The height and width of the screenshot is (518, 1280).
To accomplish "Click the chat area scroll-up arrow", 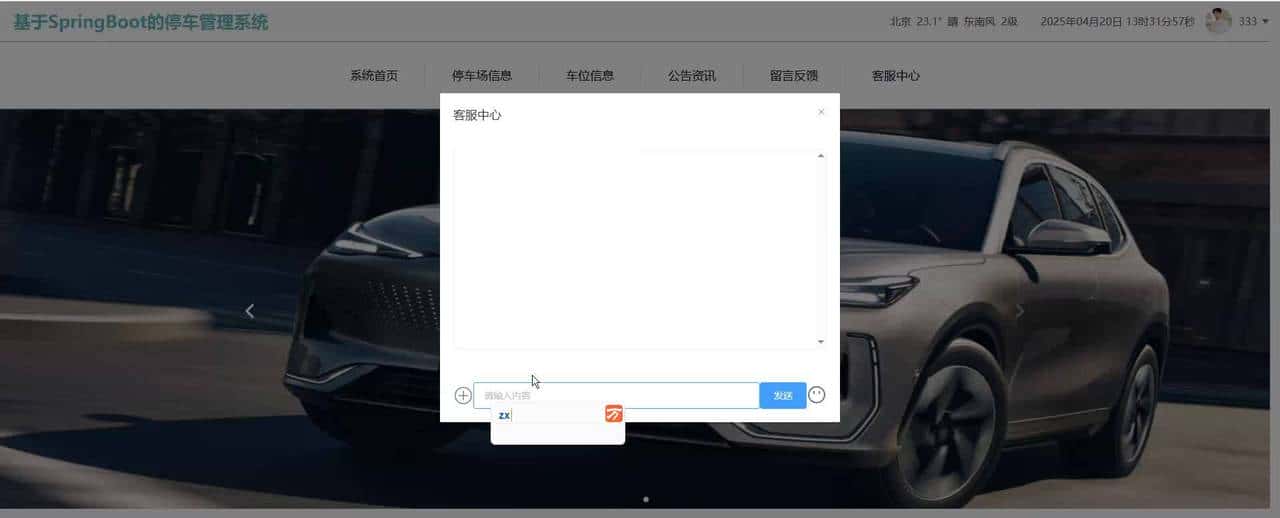I will (821, 156).
